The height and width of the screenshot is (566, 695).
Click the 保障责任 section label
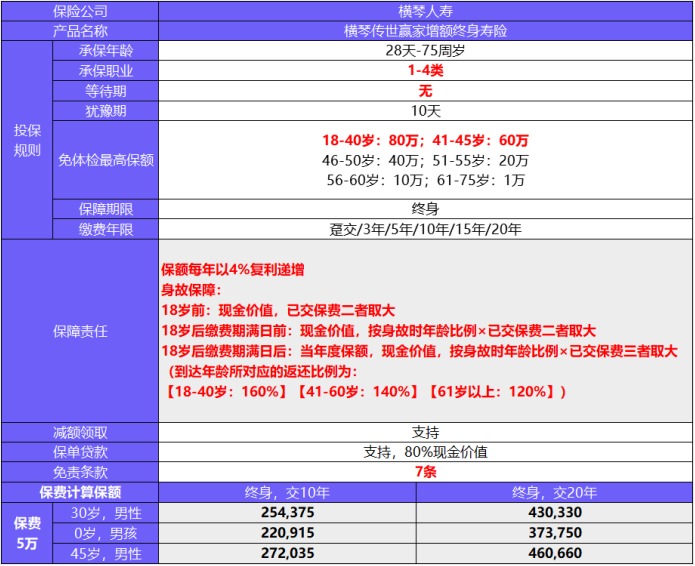(80, 330)
